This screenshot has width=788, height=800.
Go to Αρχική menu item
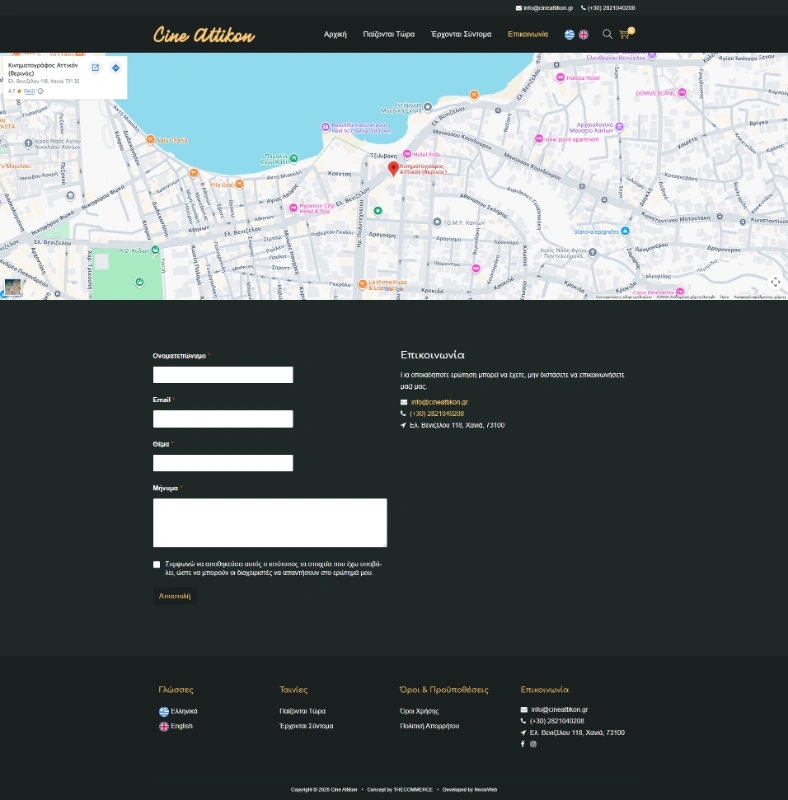pos(335,34)
